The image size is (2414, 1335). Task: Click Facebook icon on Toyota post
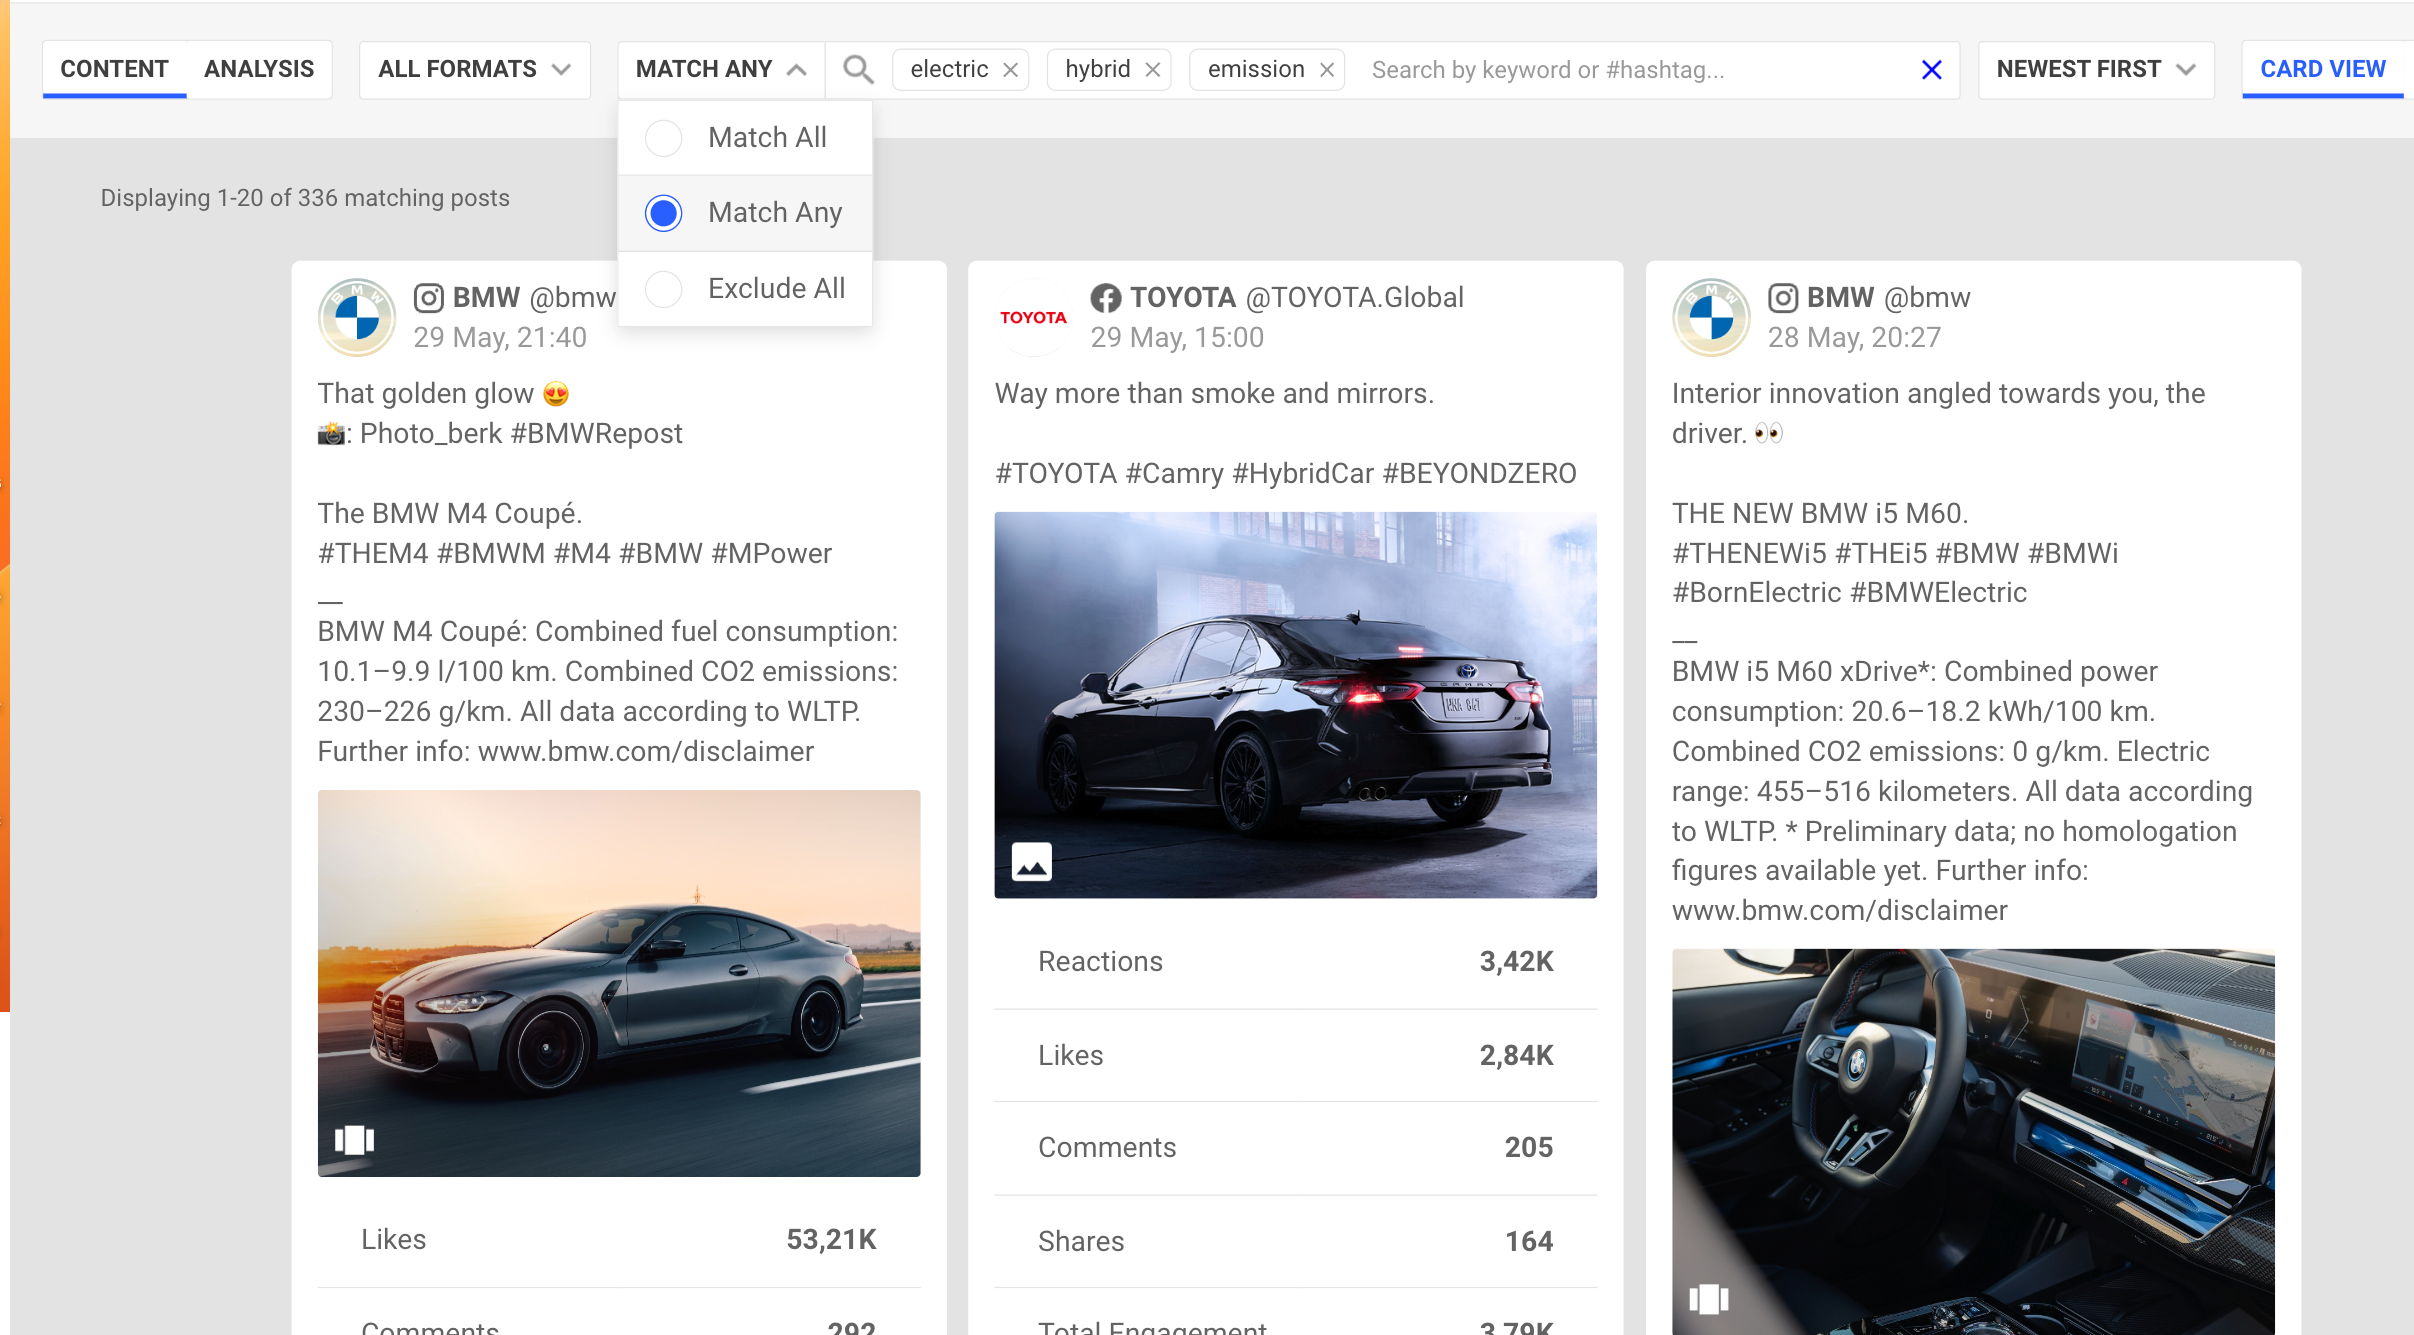[x=1106, y=298]
